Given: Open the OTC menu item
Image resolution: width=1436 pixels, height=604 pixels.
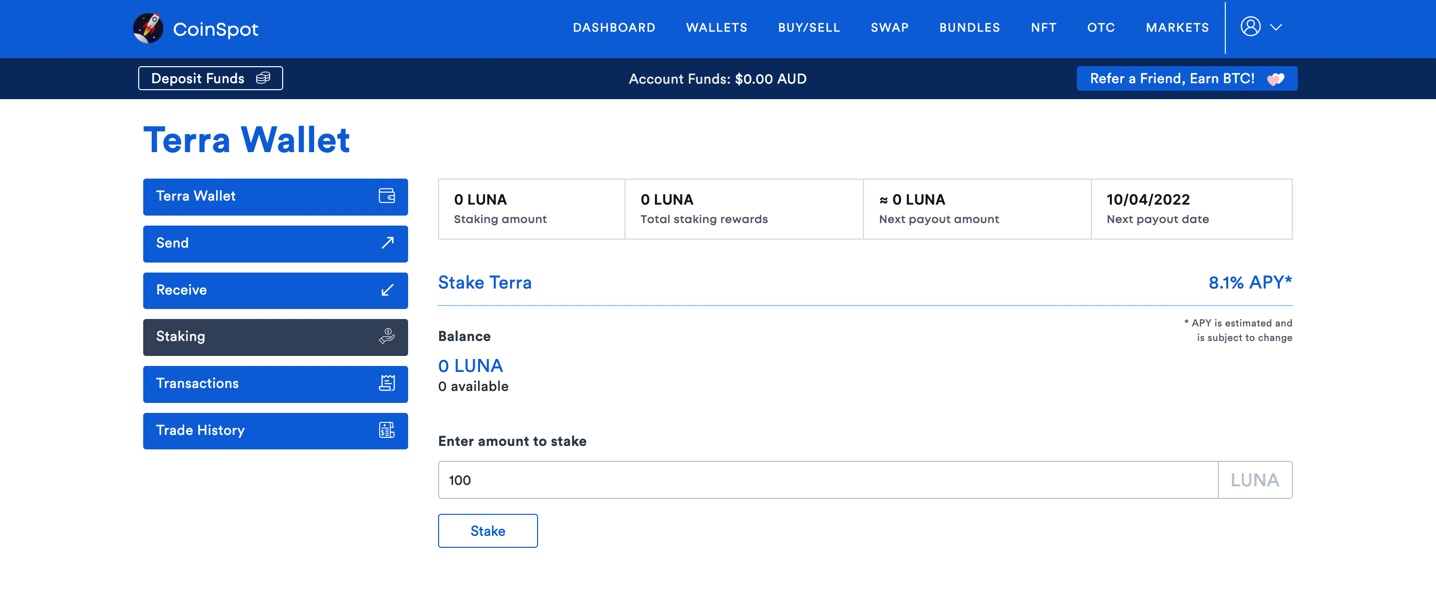Looking at the screenshot, I should tap(1101, 28).
